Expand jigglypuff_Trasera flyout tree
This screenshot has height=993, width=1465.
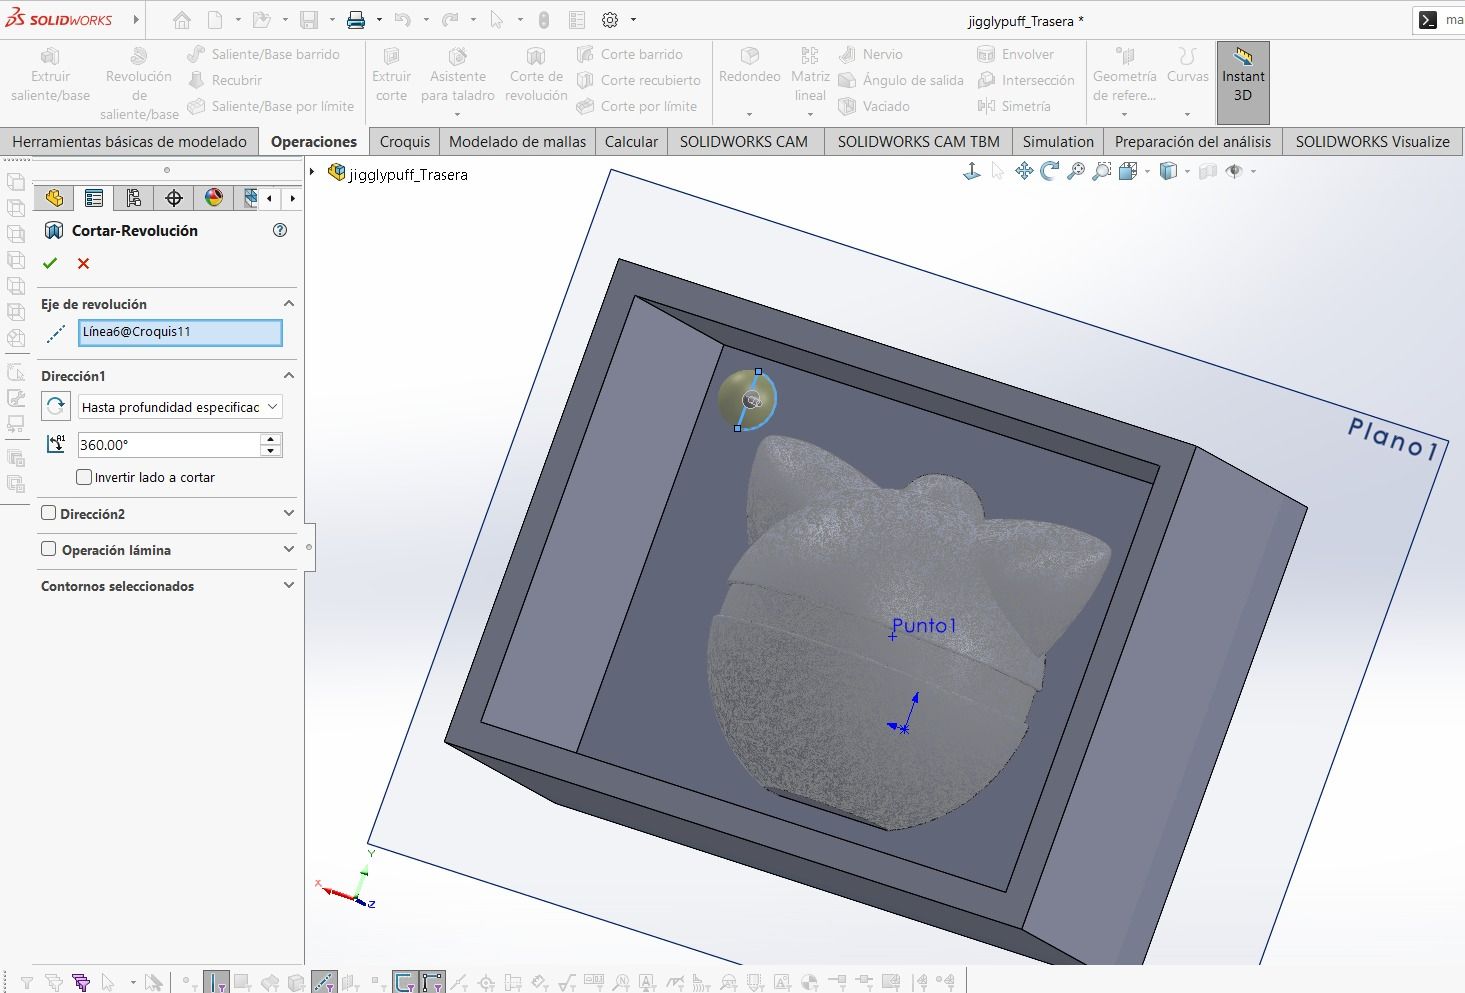[312, 173]
